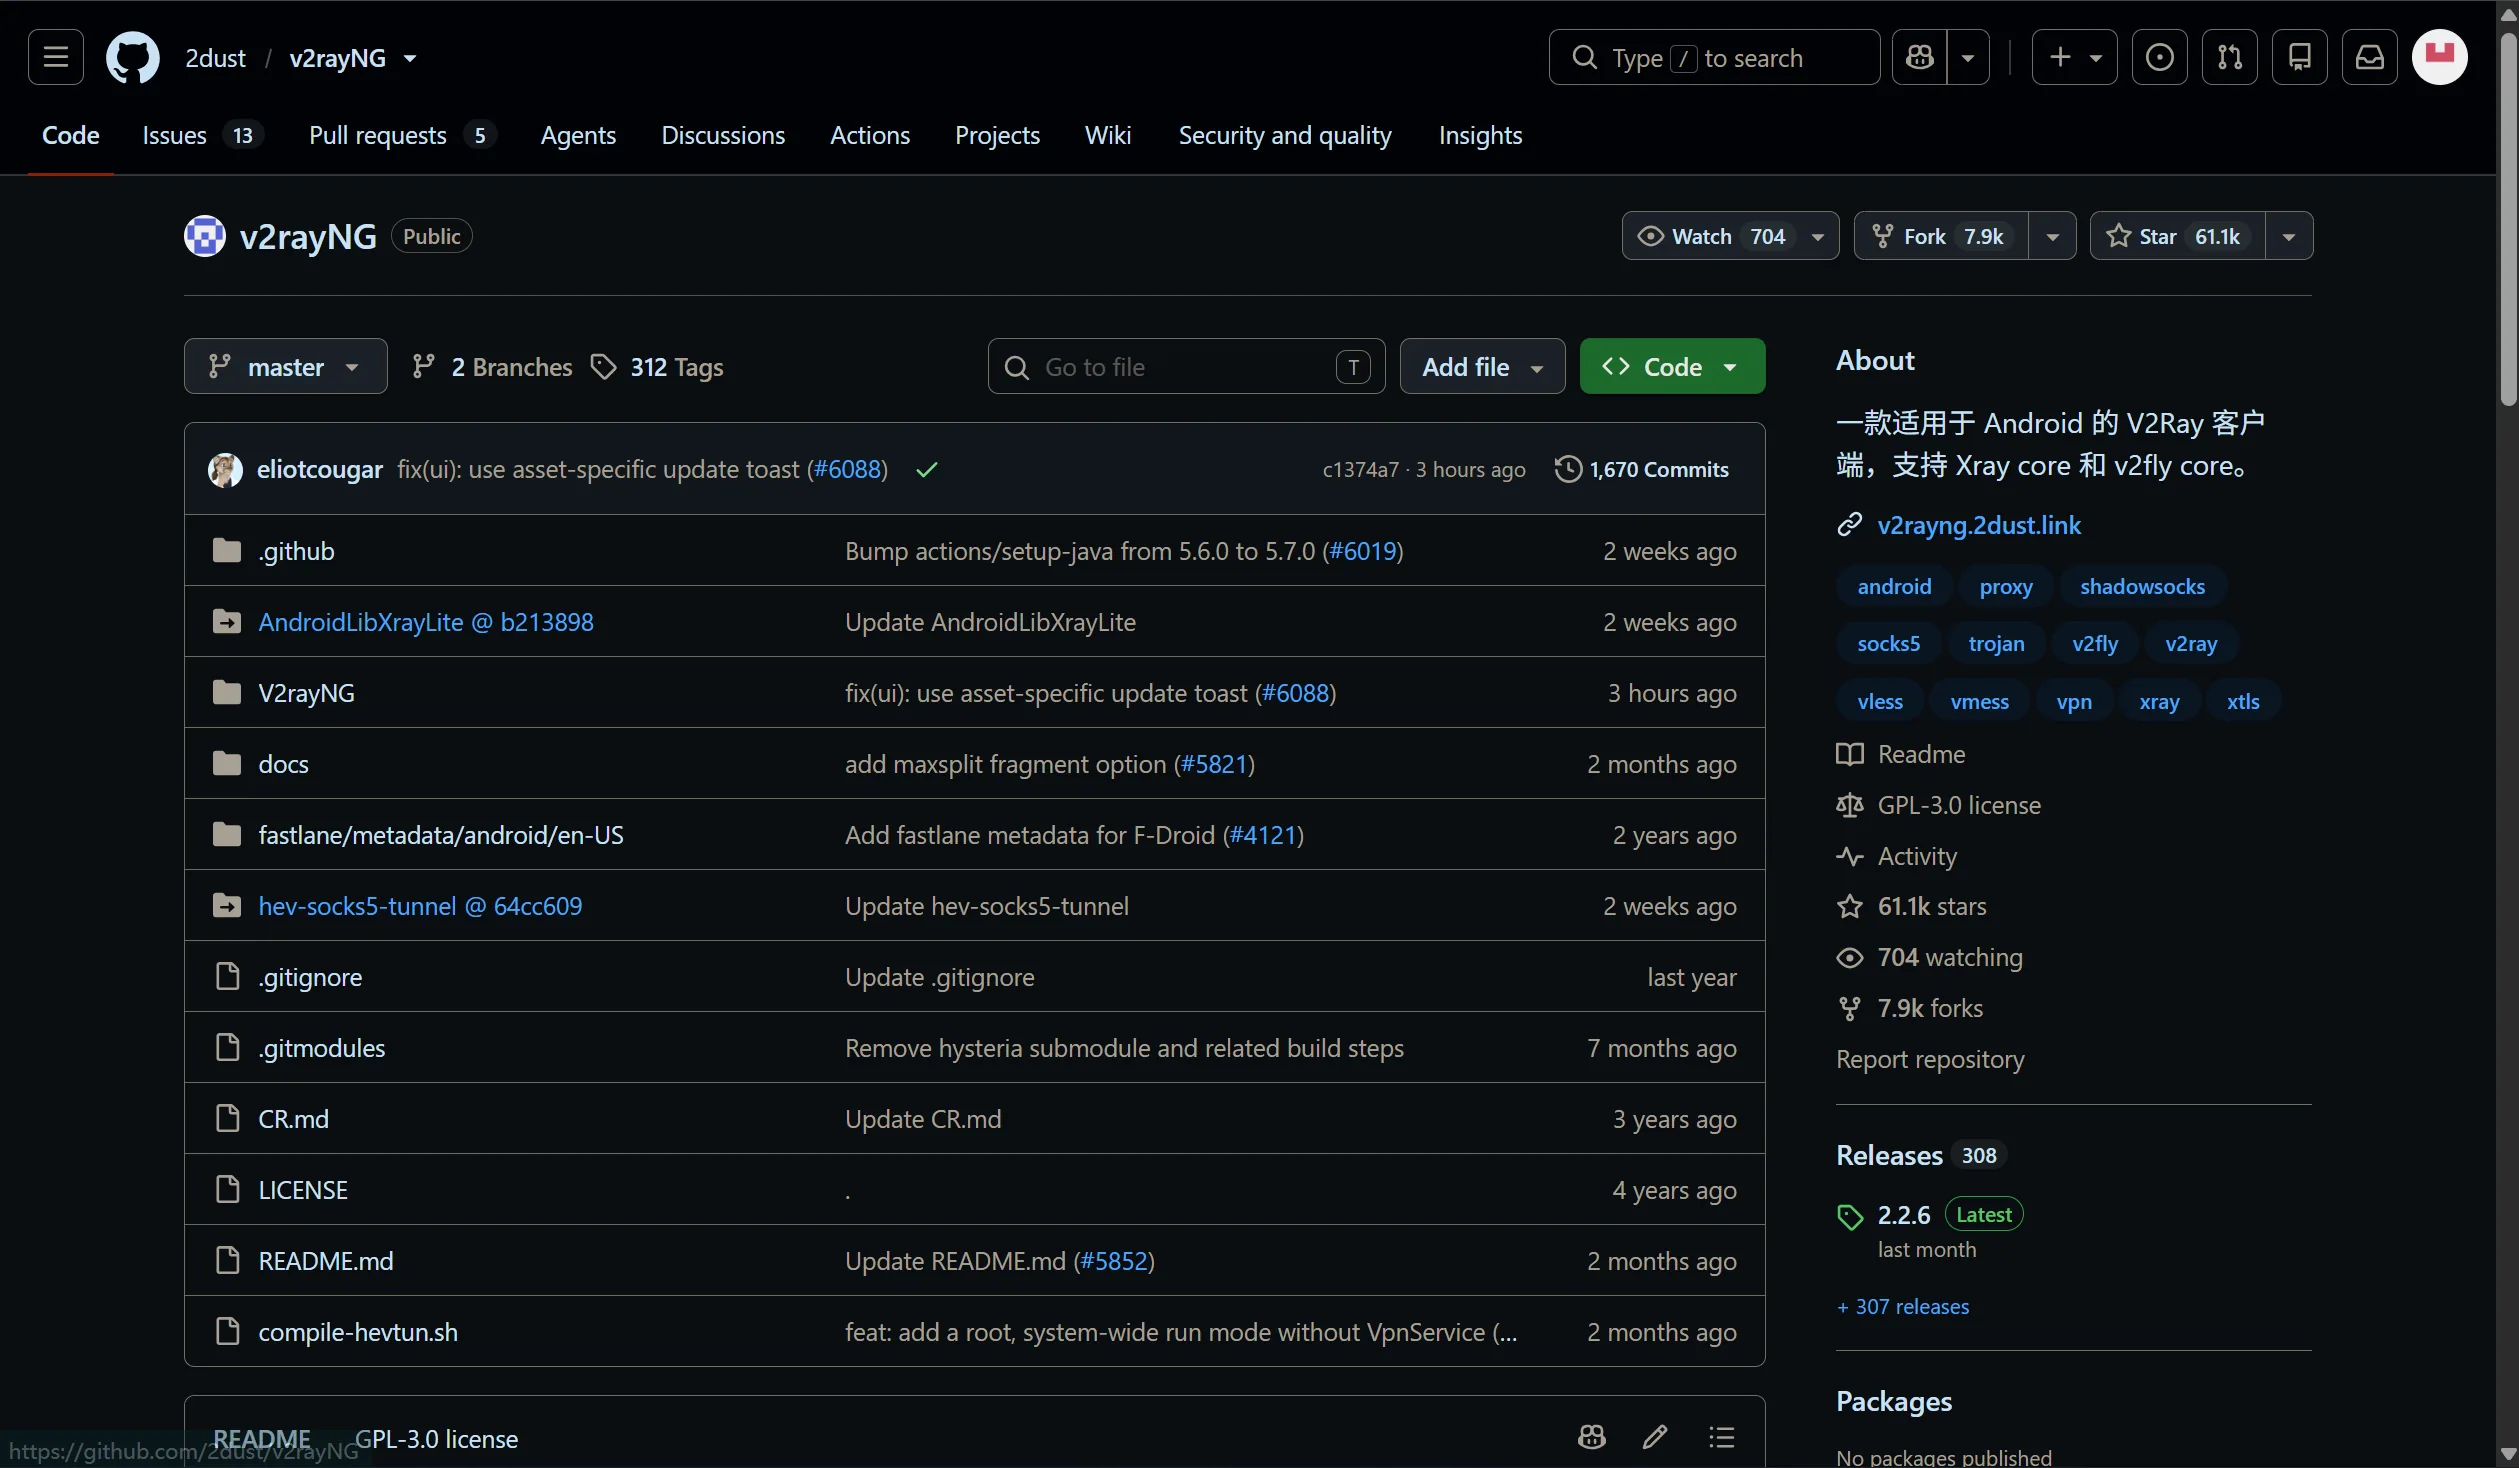2519x1468 pixels.
Task: View the 312 Tags list
Action: point(657,367)
